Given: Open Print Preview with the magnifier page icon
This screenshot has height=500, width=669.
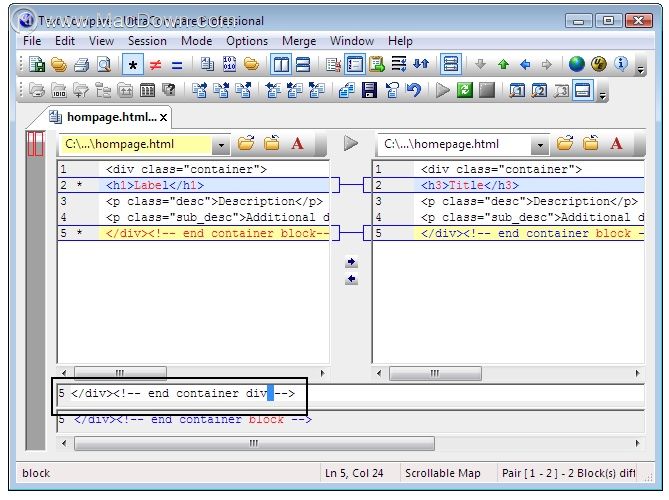Looking at the screenshot, I should 104,64.
